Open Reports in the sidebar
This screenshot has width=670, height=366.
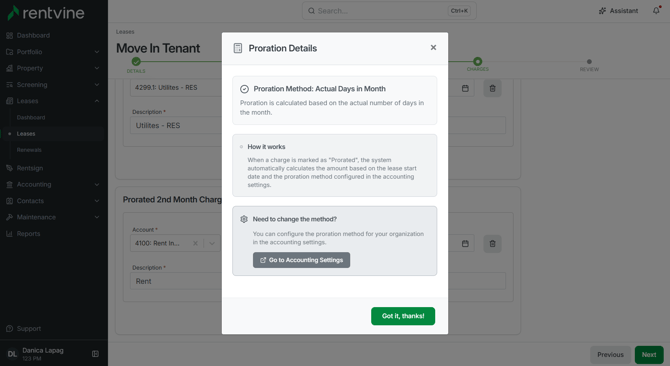pos(28,234)
